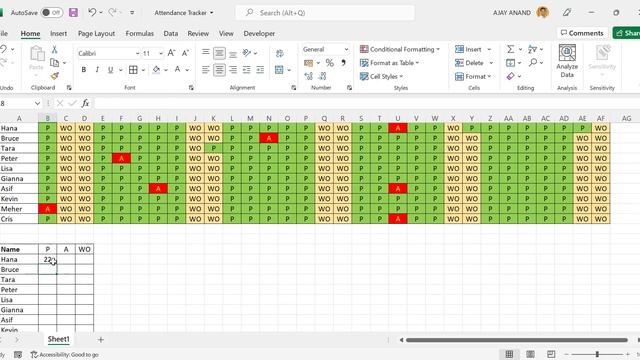Click Decrease Decimal icon
640x360 pixels.
pyautogui.click(x=322, y=76)
